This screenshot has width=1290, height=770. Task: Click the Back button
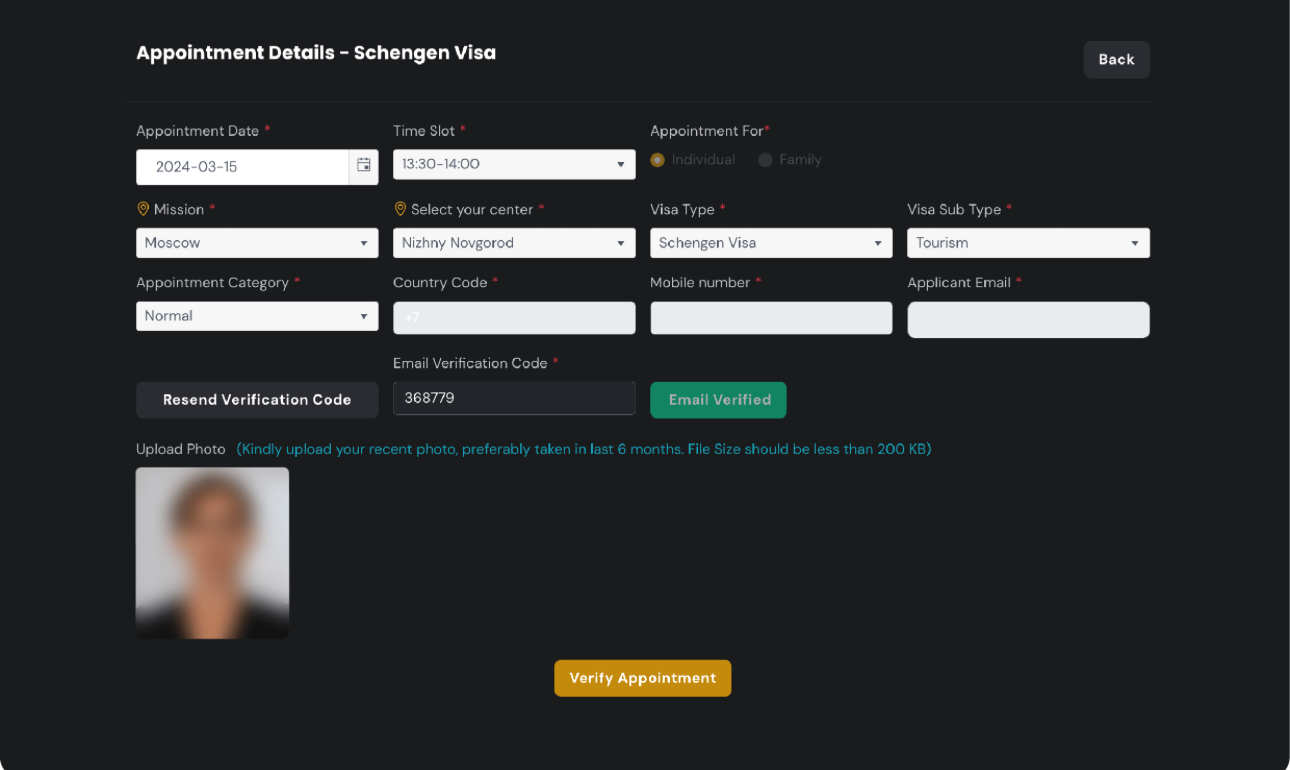click(1116, 60)
